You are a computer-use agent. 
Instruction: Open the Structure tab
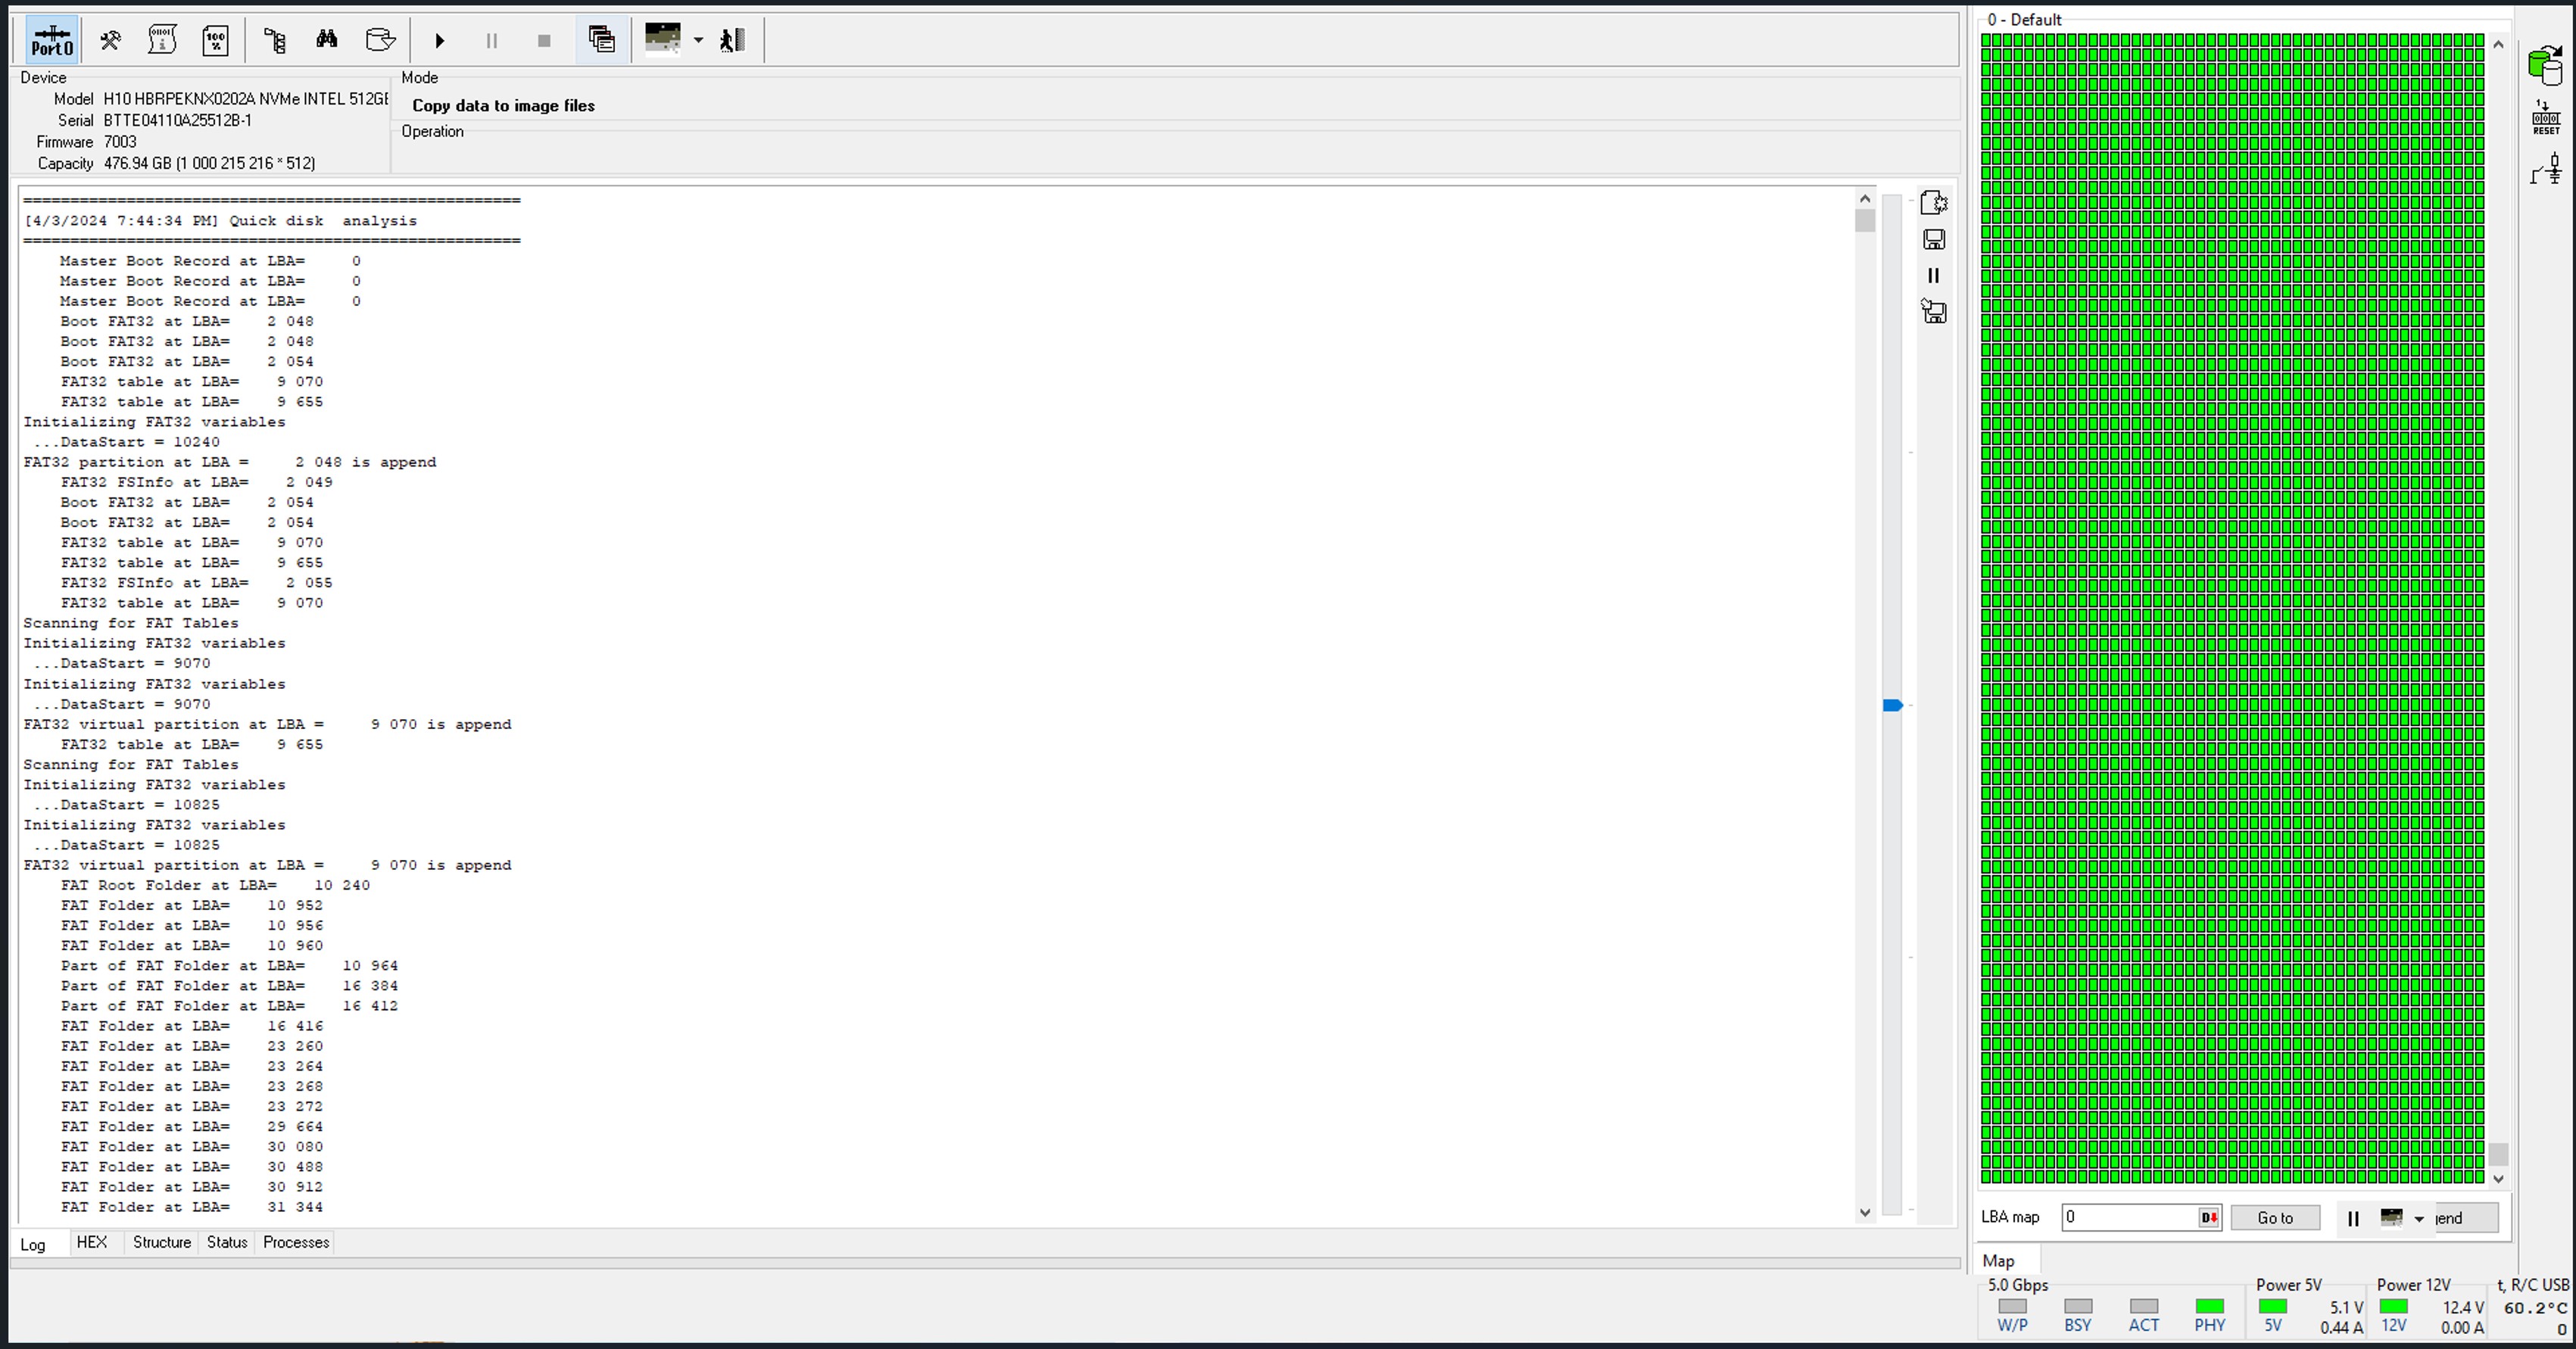click(x=161, y=1242)
